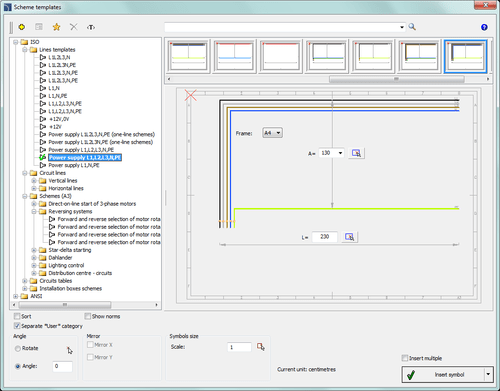Open help with blue question icon
The height and width of the screenshot is (391, 500).
(x=484, y=27)
